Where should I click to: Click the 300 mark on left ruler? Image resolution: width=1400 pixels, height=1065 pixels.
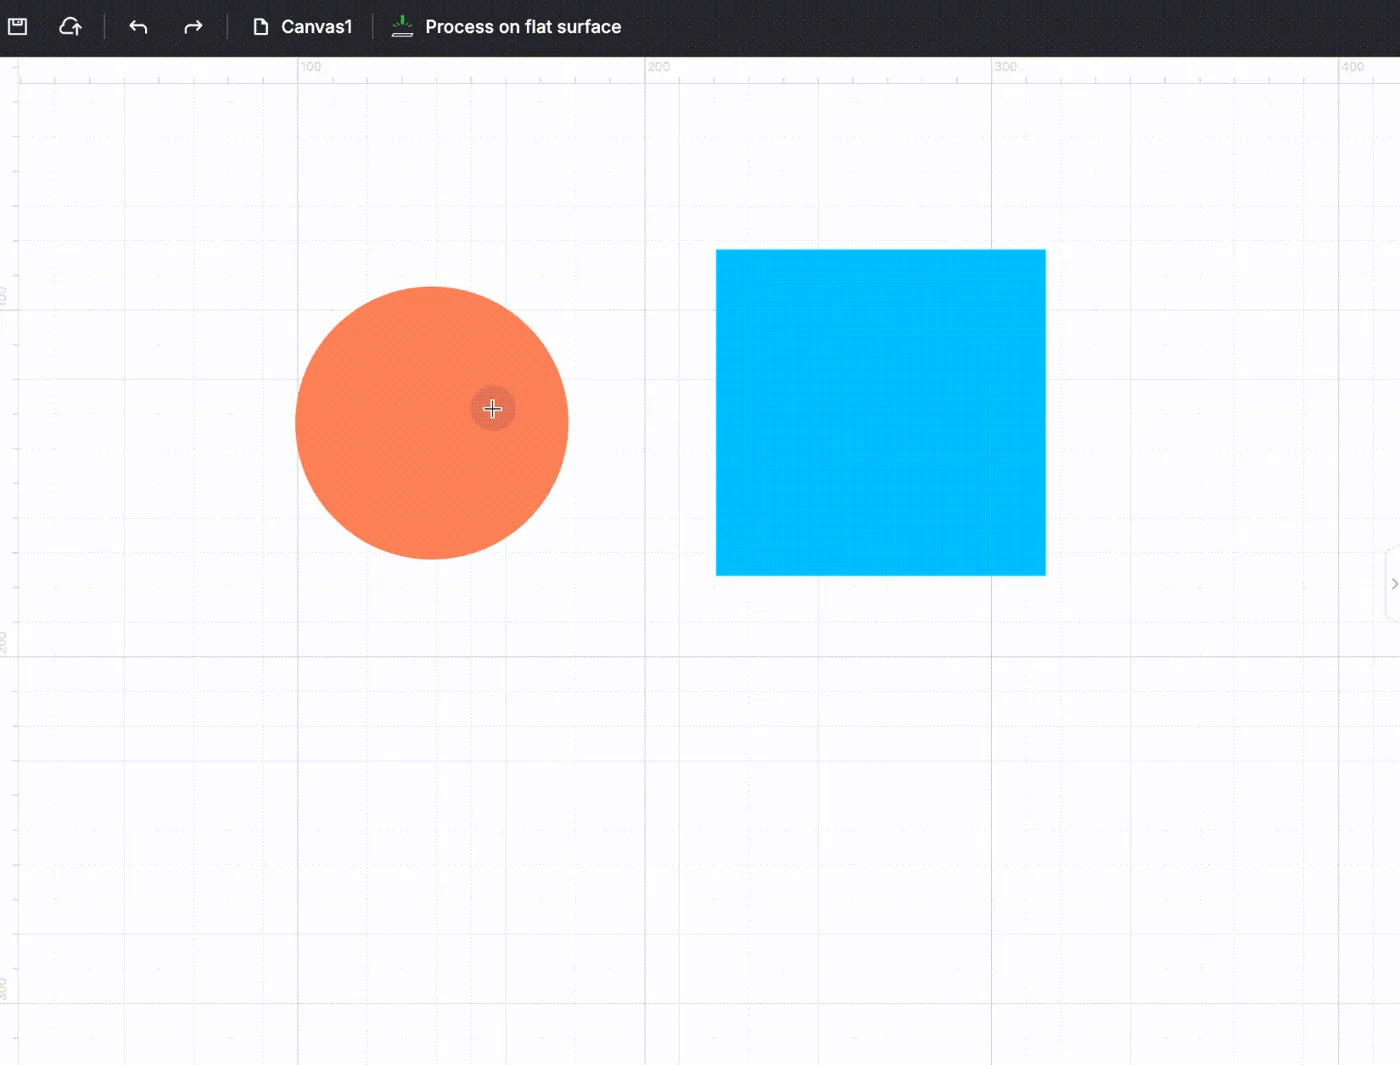coord(4,989)
